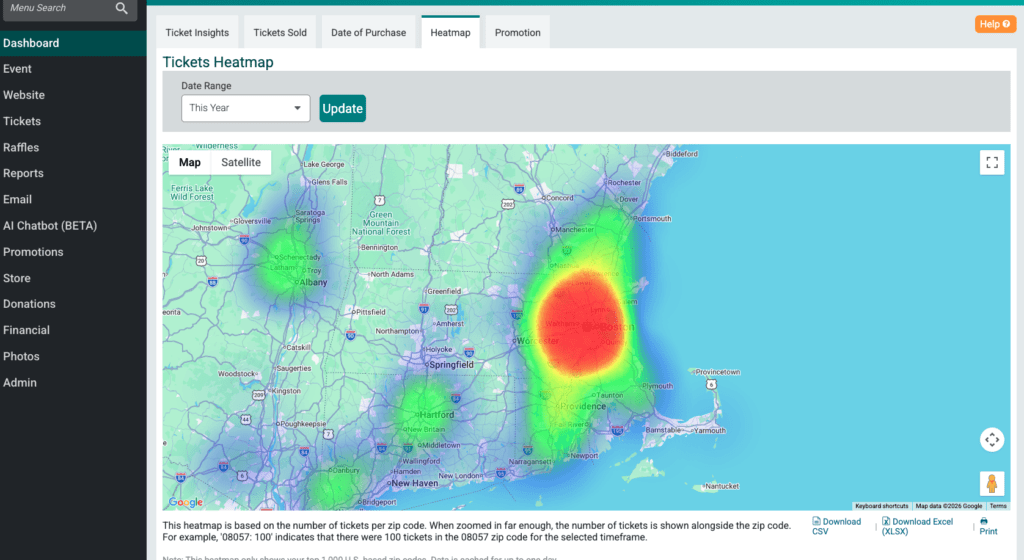The image size is (1024, 560).
Task: Switch map to Satellite view
Action: coord(241,163)
